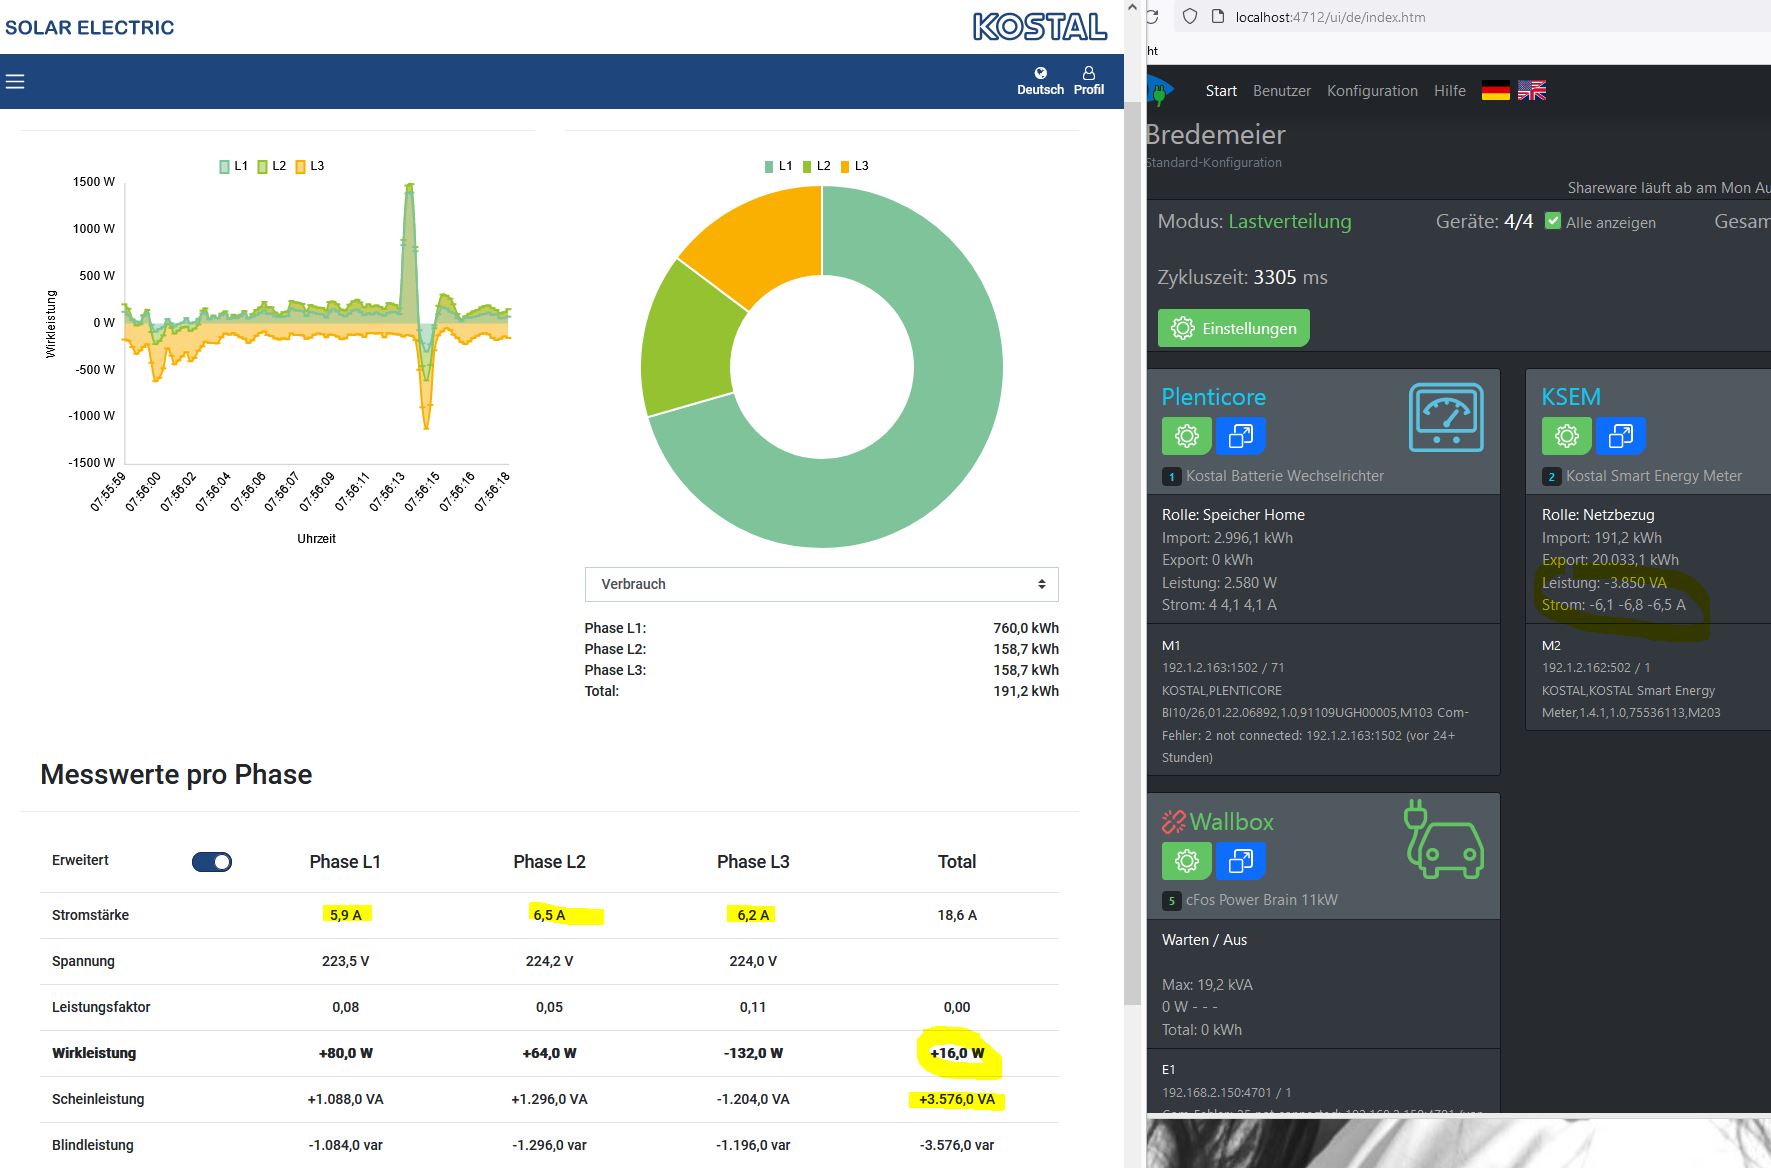Select the Wallbox Warten / Aus status
Viewport: 1771px width, 1168px height.
click(x=1204, y=940)
